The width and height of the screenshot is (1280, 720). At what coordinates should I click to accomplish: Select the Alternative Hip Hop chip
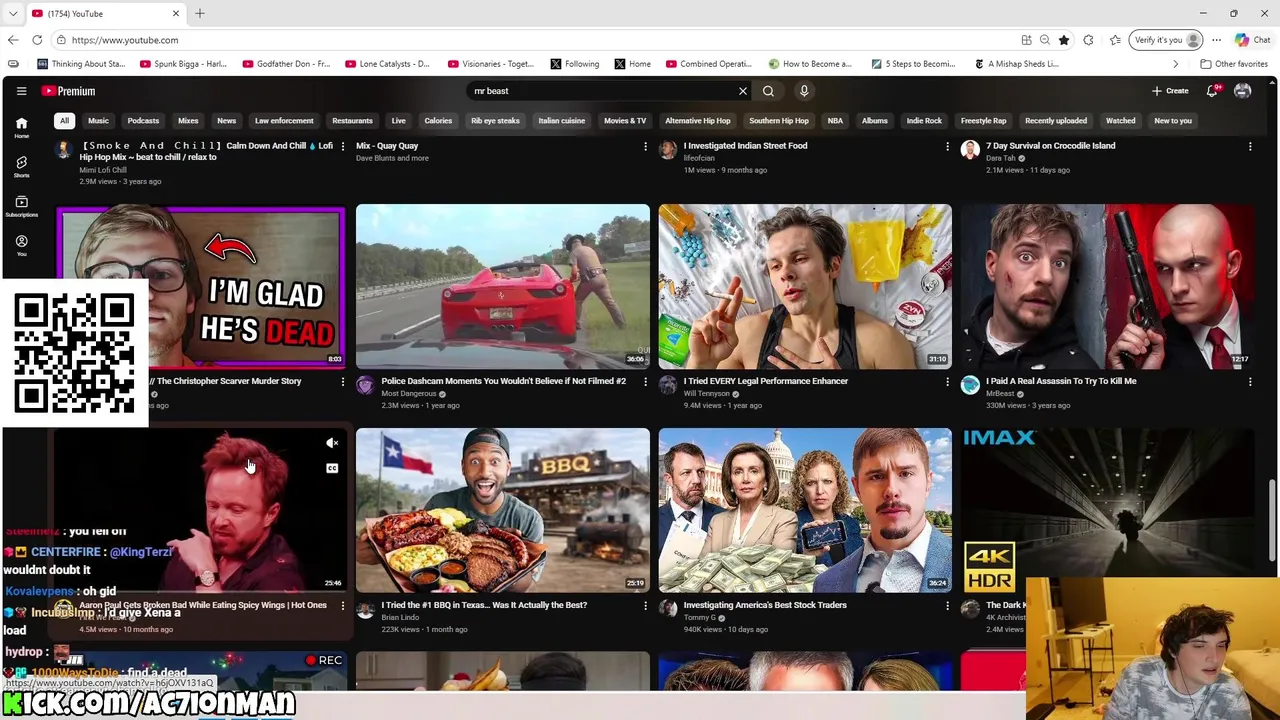(698, 121)
